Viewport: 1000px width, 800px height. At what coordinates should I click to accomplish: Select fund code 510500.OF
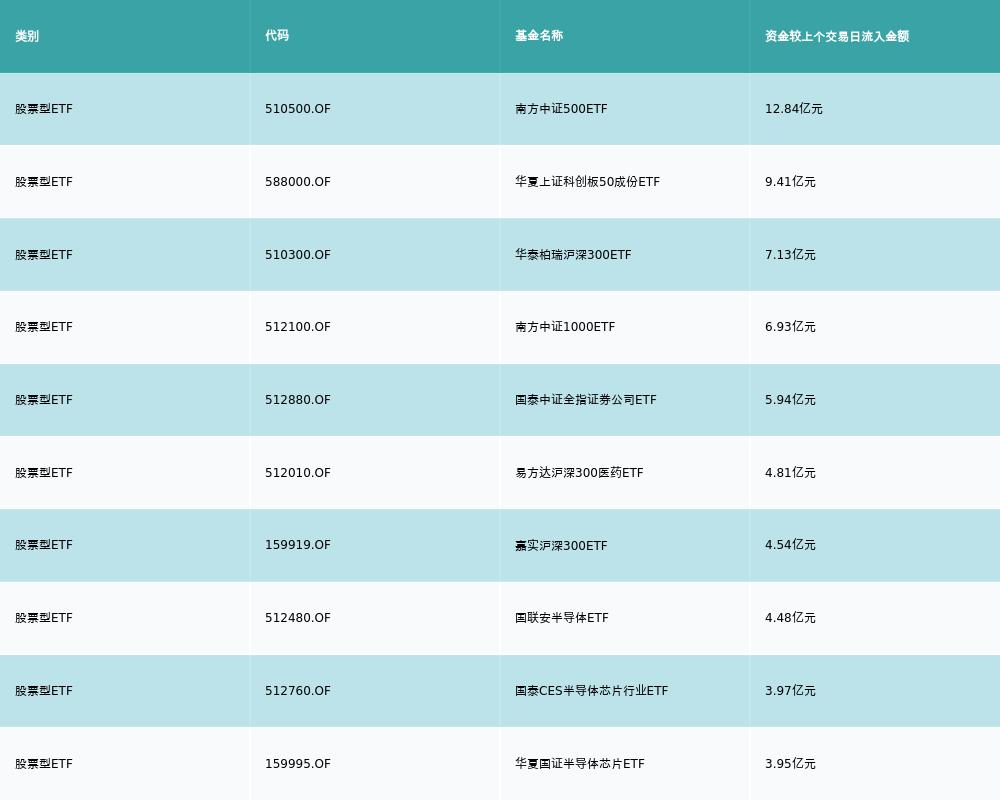[298, 109]
